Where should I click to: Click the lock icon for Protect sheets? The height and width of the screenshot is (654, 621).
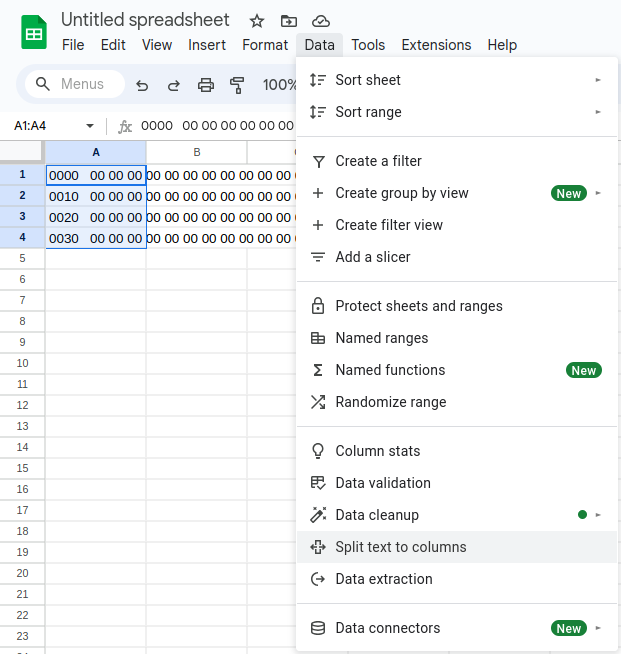click(318, 305)
